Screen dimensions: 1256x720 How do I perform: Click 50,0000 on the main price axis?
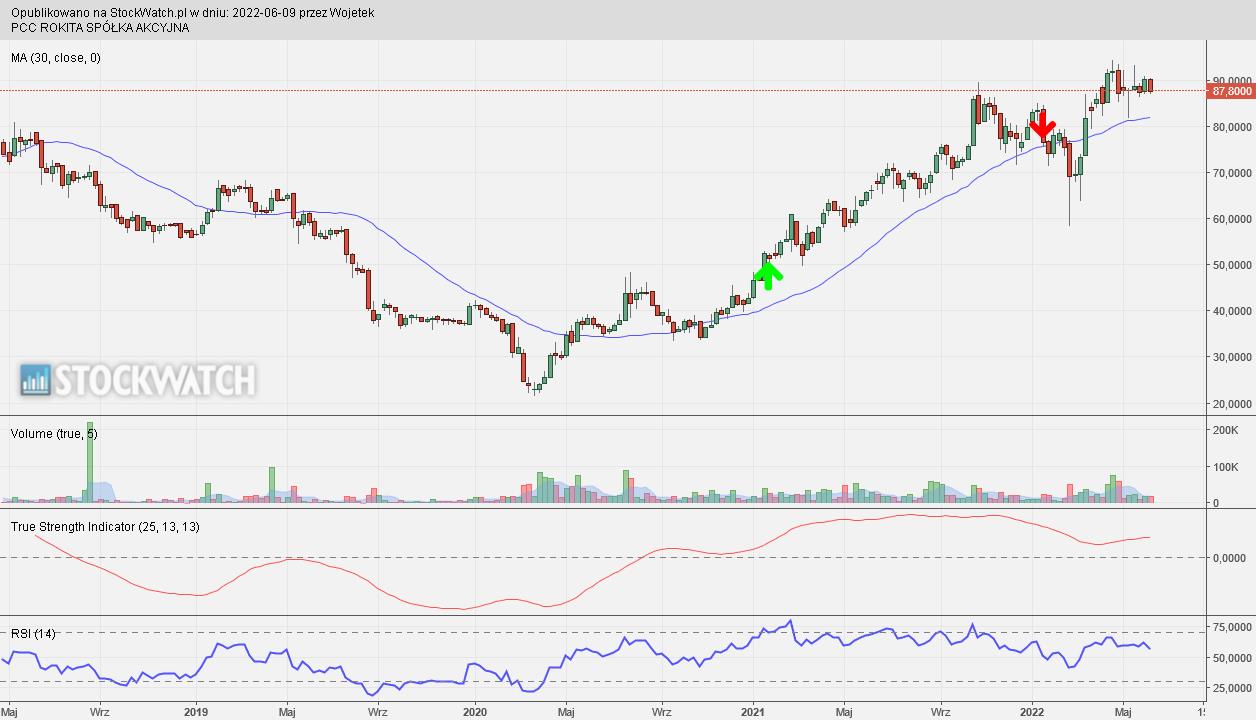pyautogui.click(x=1232, y=265)
